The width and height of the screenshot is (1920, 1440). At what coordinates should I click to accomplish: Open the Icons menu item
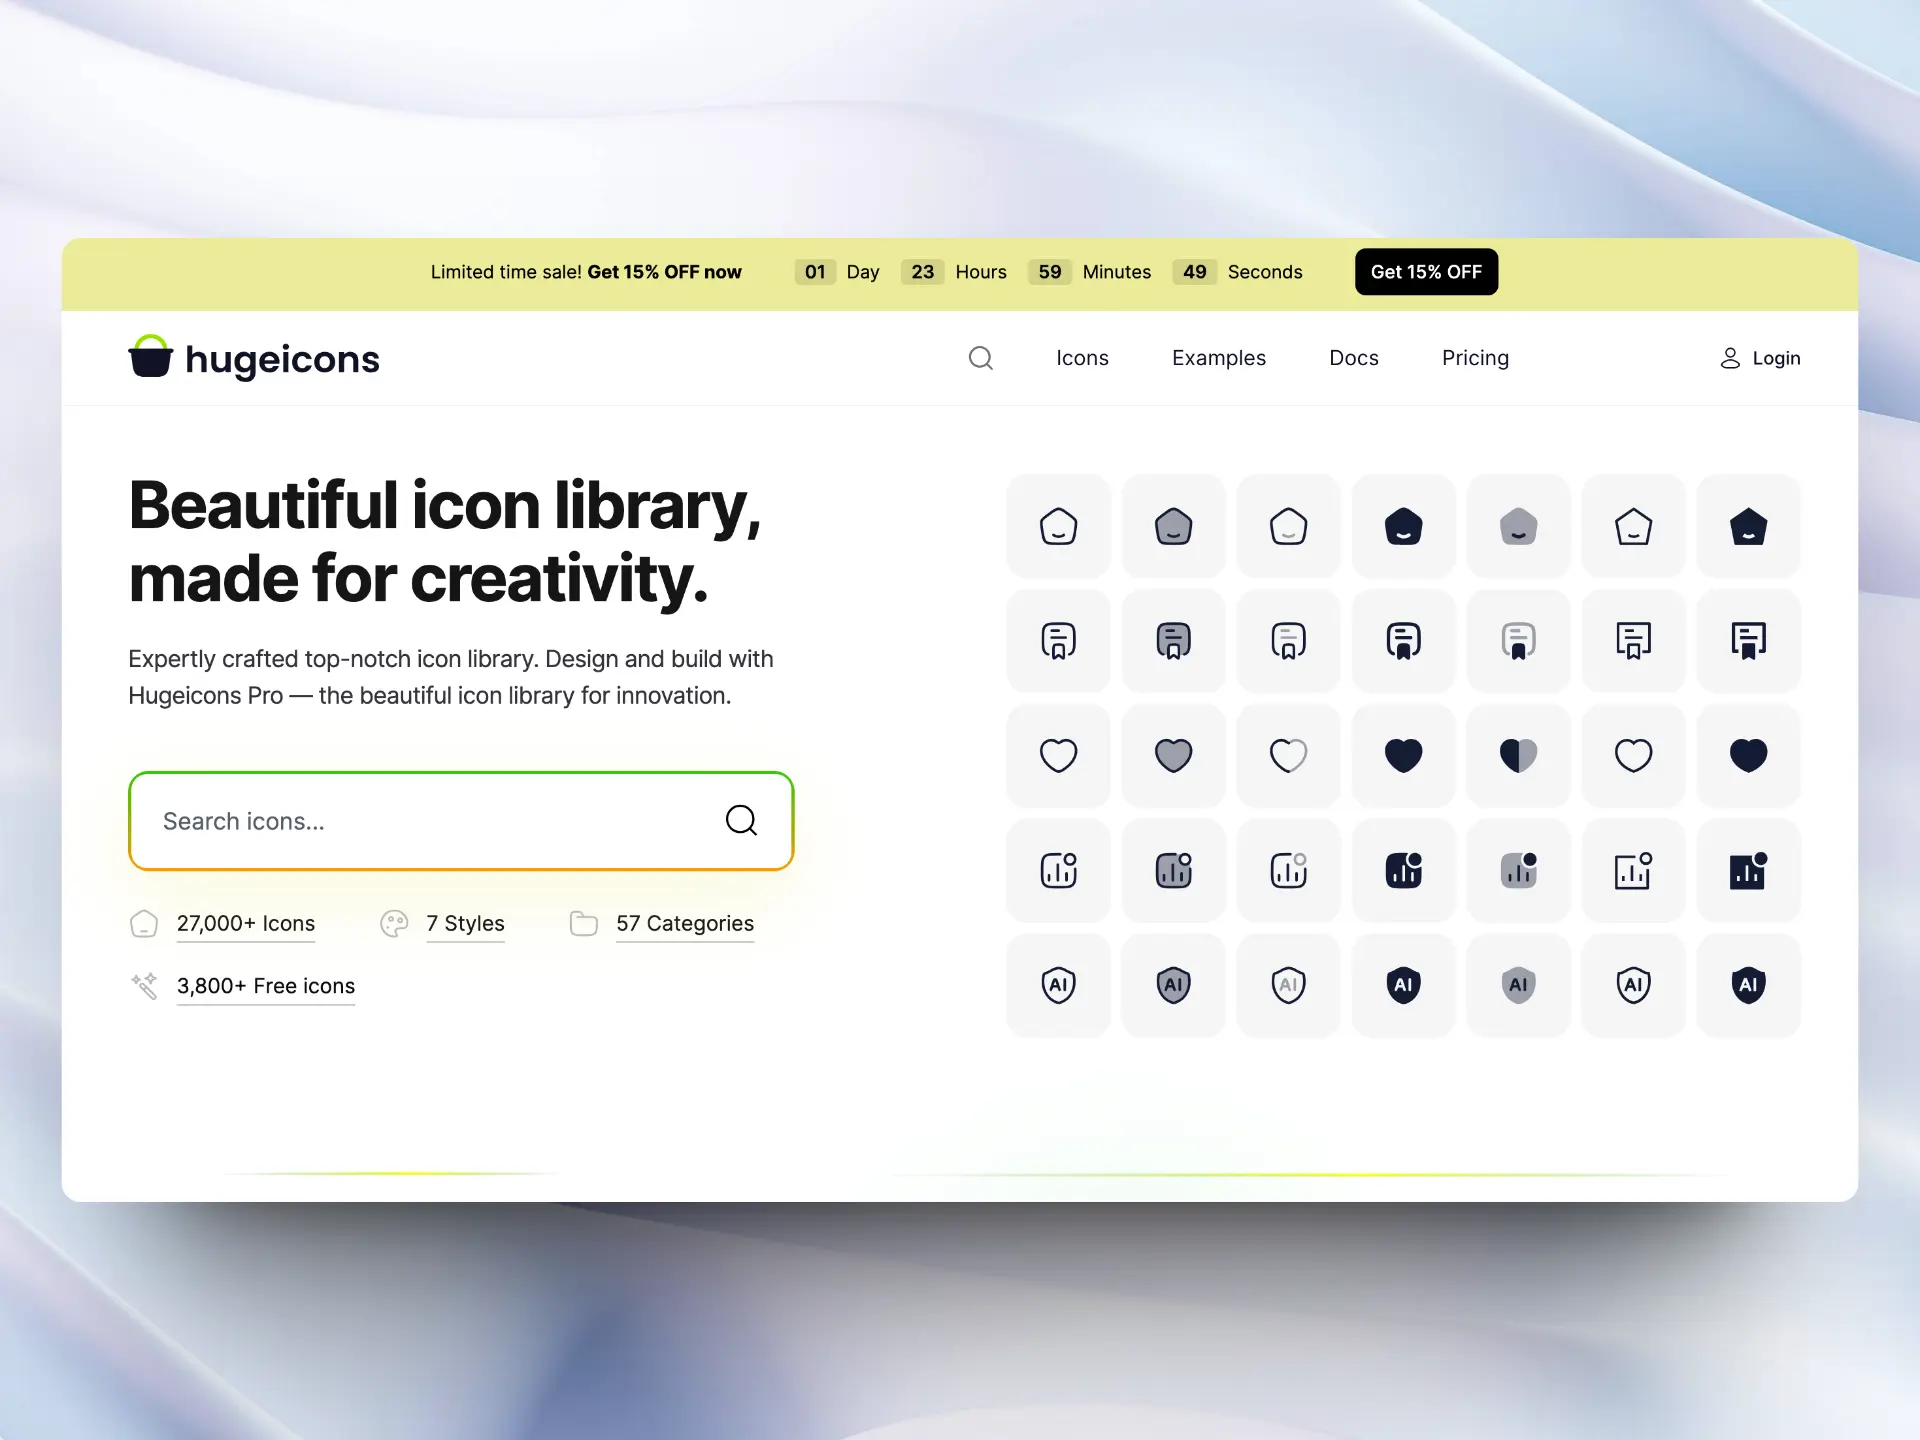(1082, 358)
